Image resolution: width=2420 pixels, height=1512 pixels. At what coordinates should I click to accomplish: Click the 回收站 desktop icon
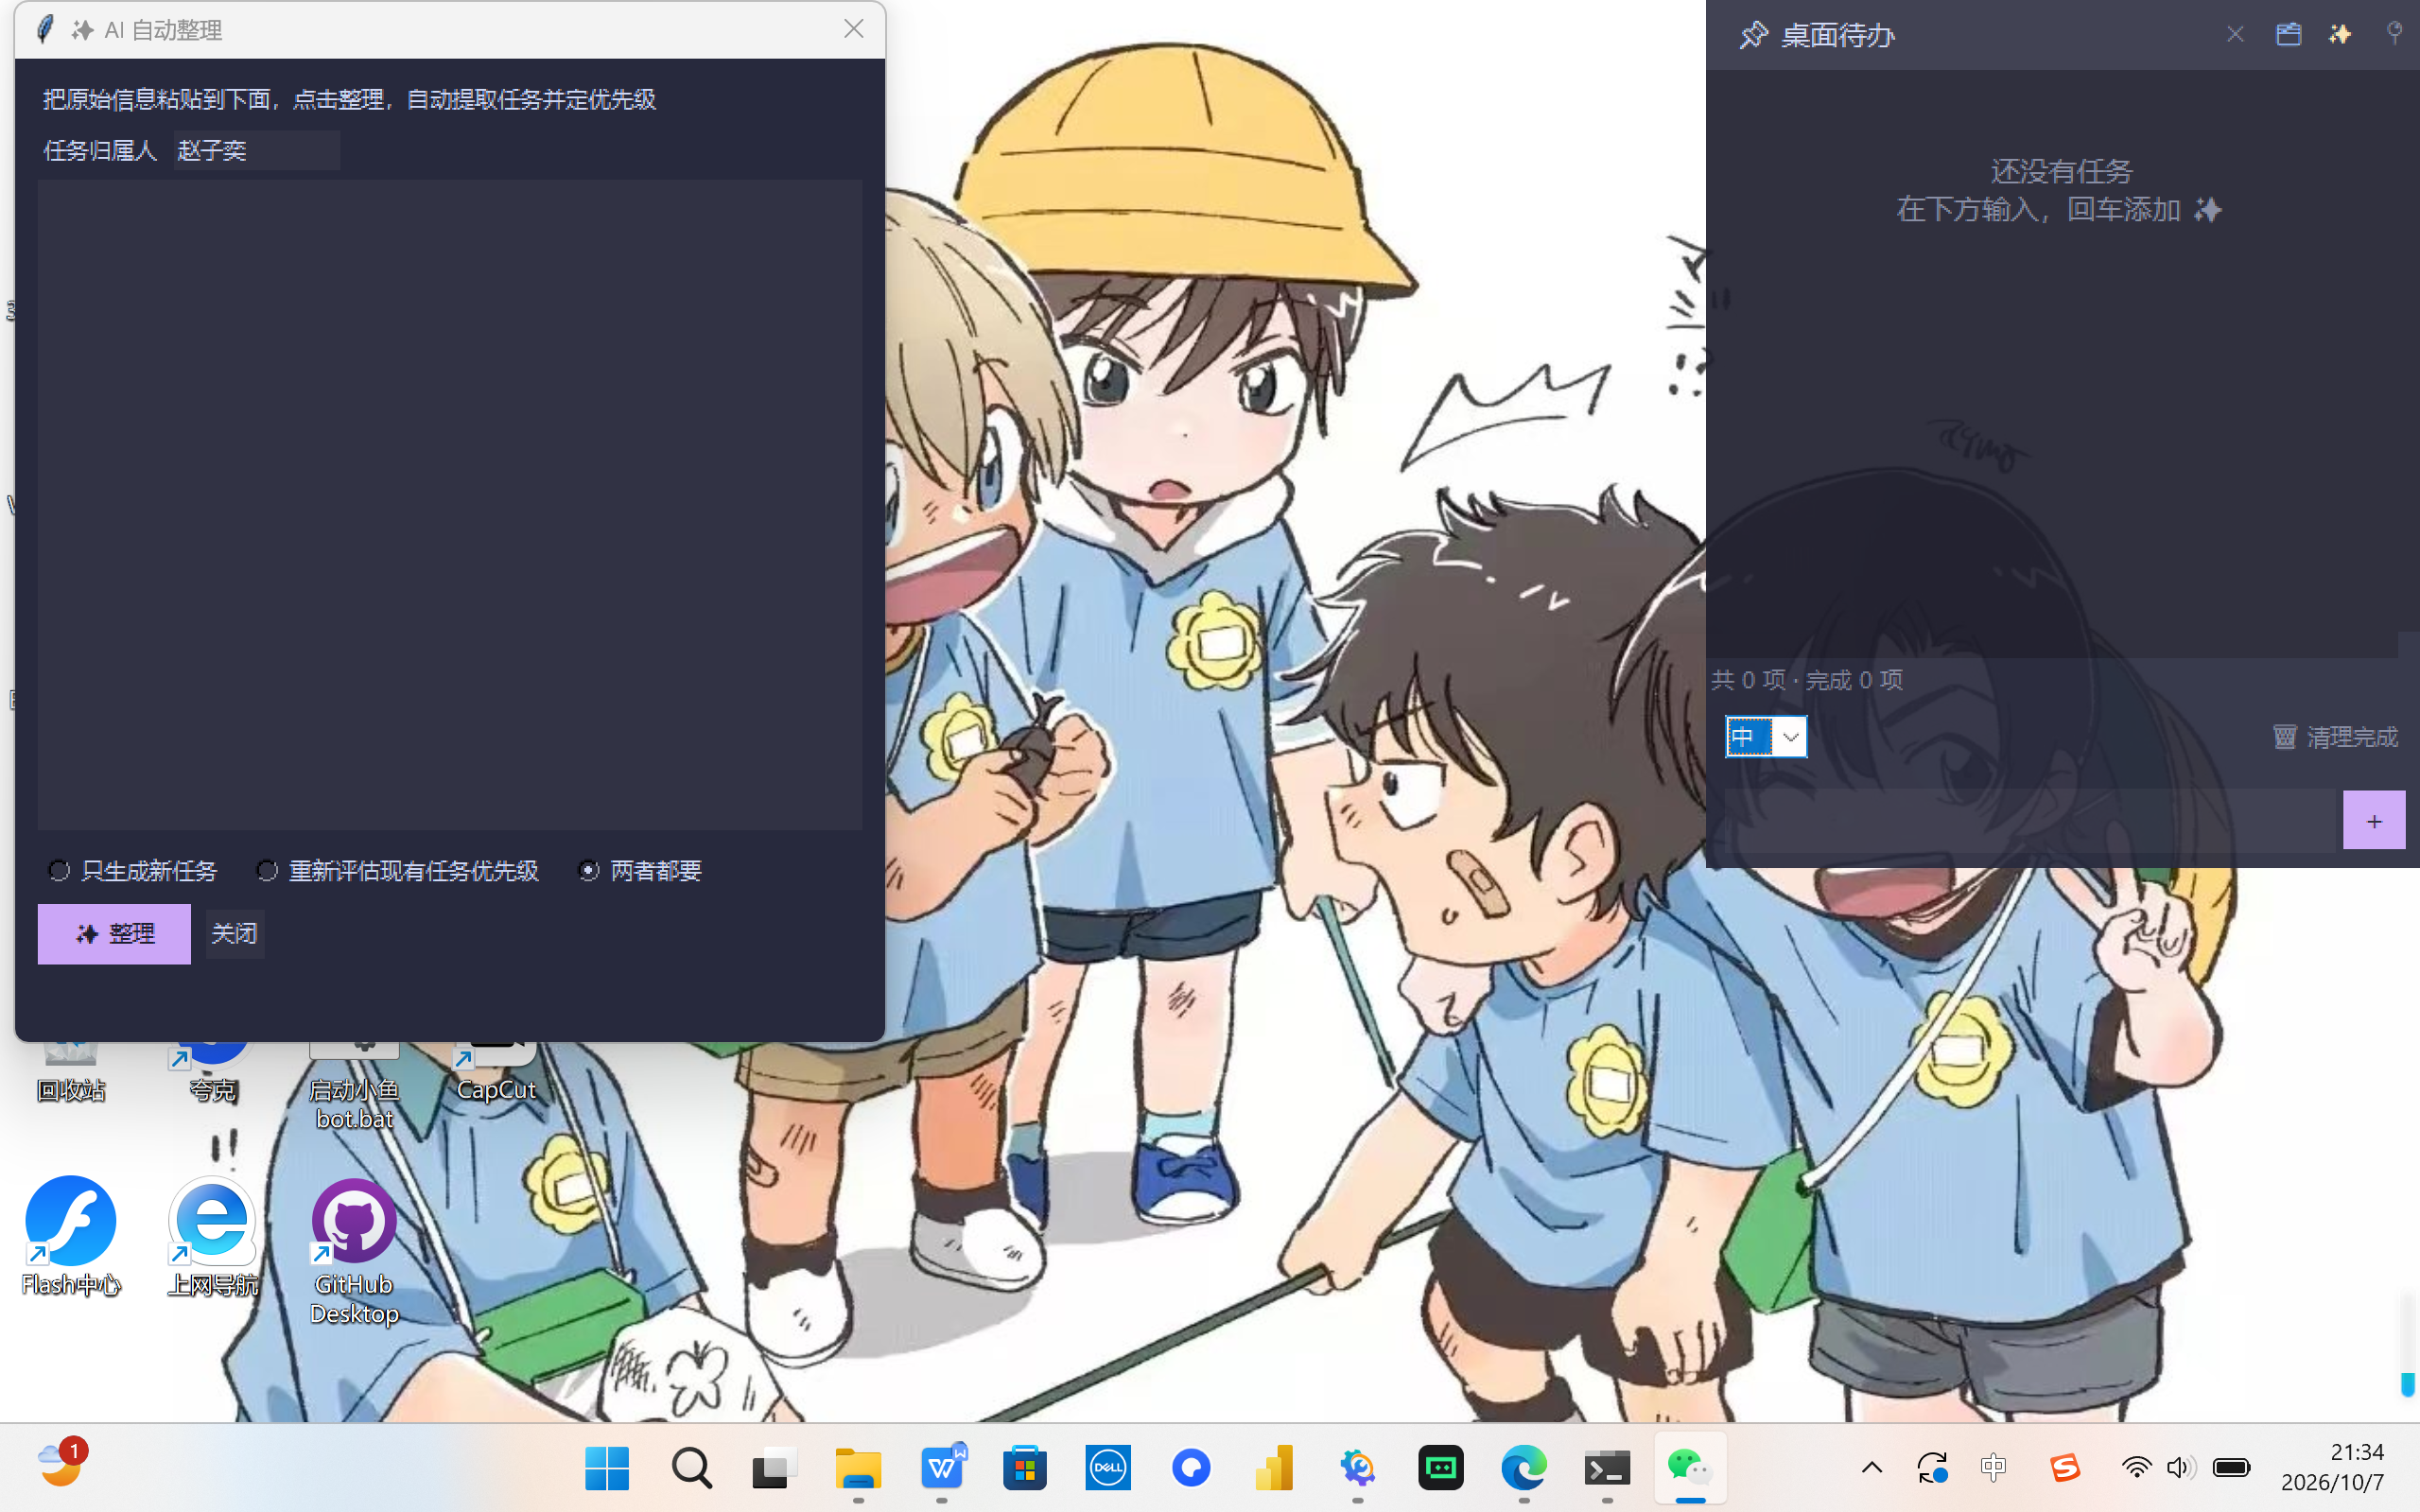click(70, 1075)
